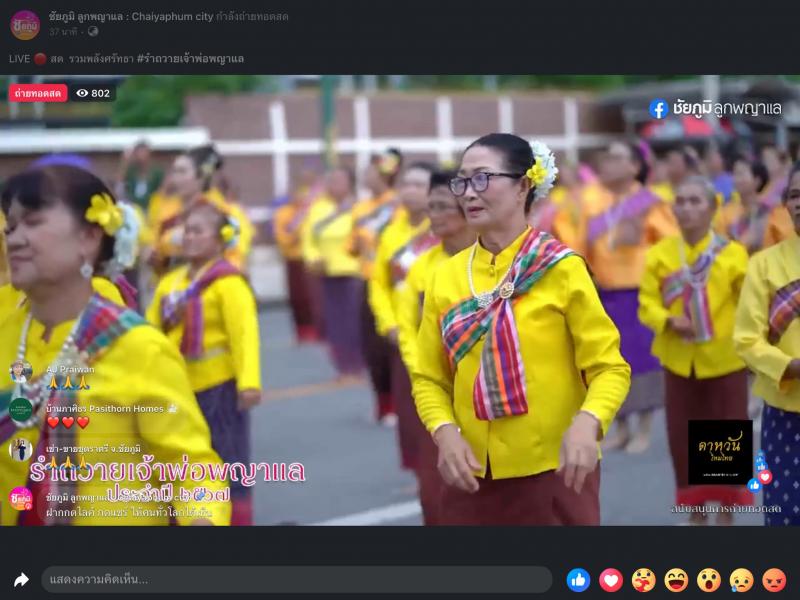Open Pasithorn Homes commenter profile name
Screen dimensions: 800x600
point(103,408)
